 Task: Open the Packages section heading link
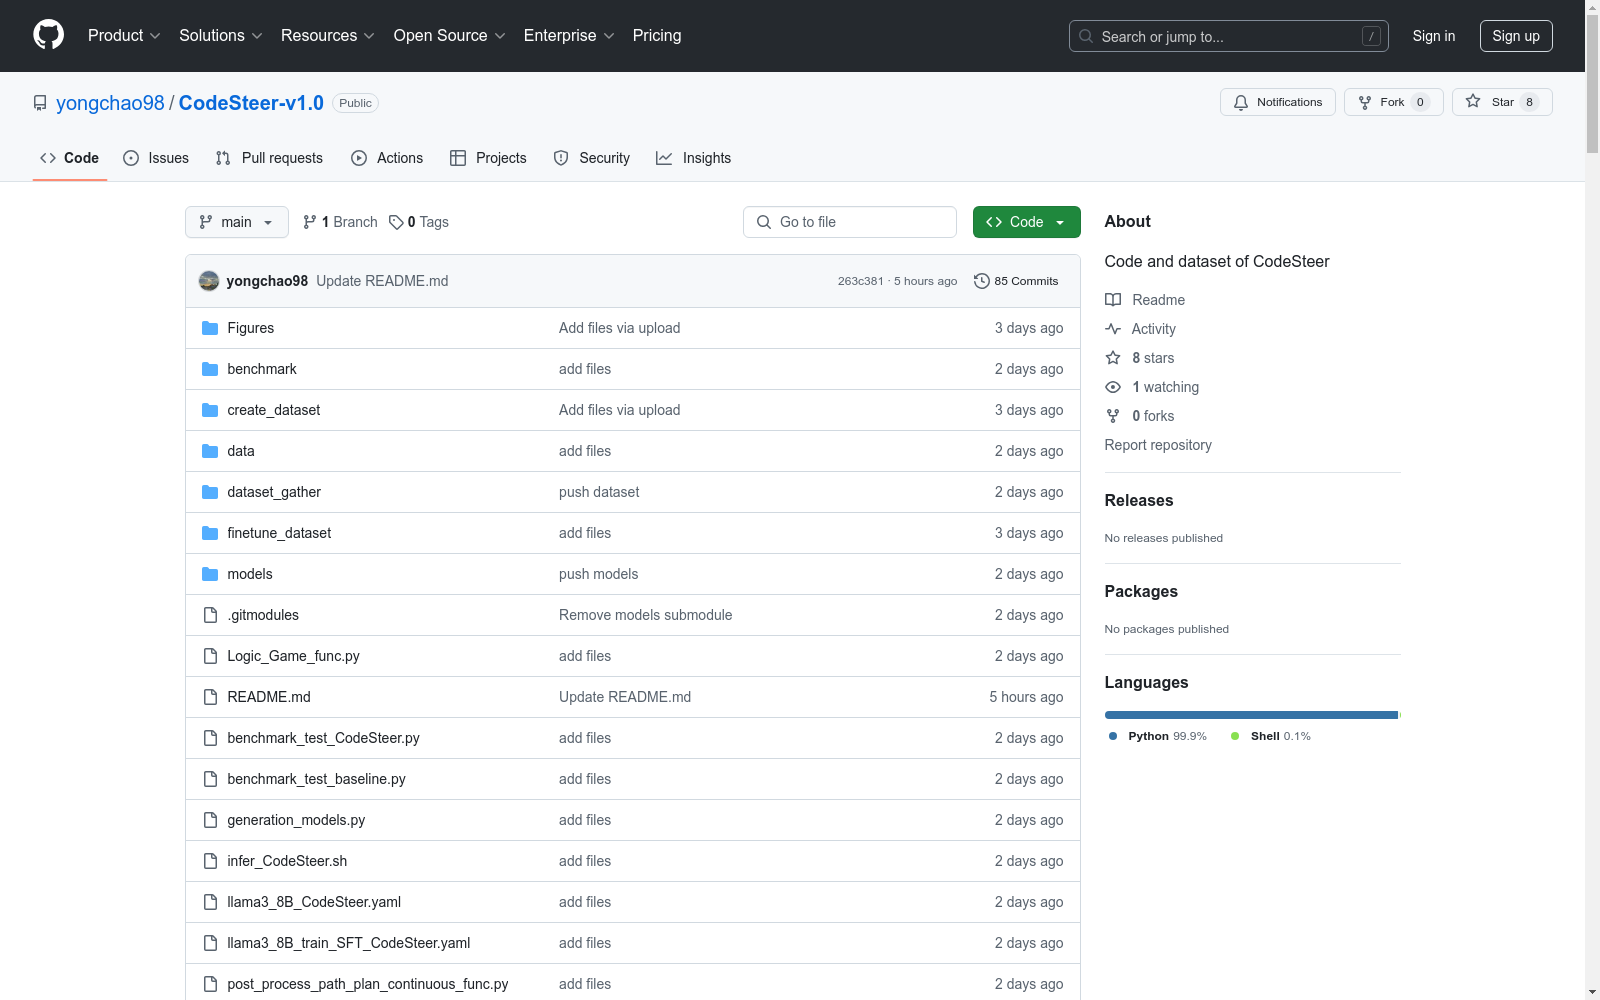click(1141, 591)
